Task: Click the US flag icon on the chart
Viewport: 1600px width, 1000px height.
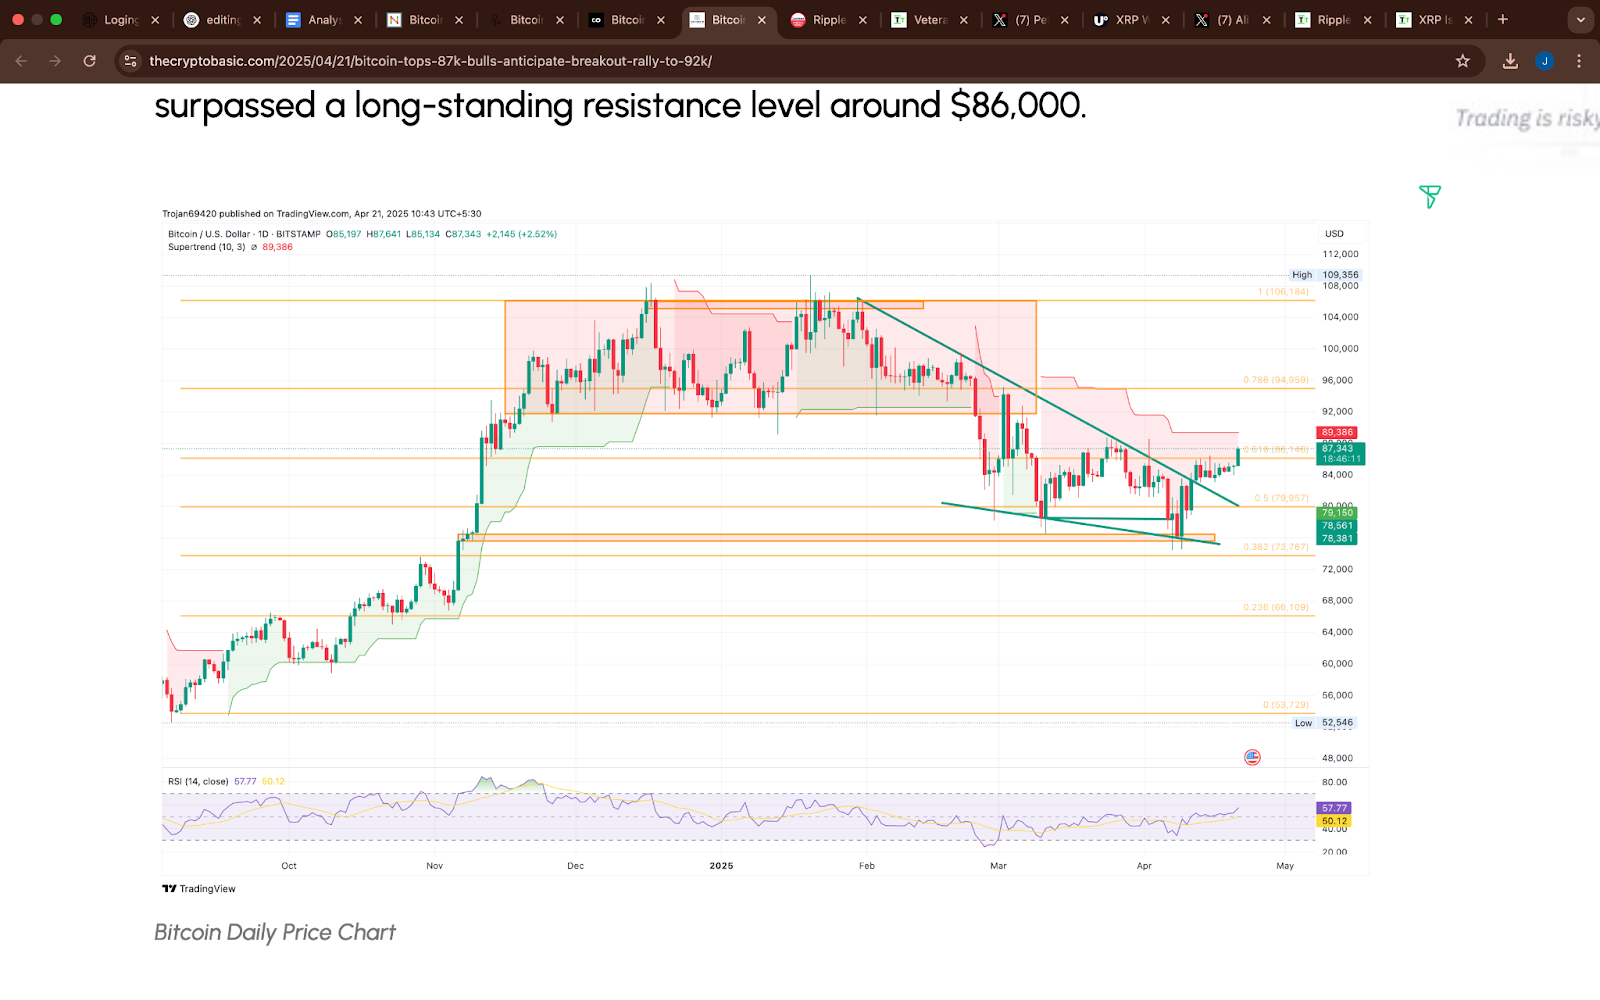Action: point(1254,757)
